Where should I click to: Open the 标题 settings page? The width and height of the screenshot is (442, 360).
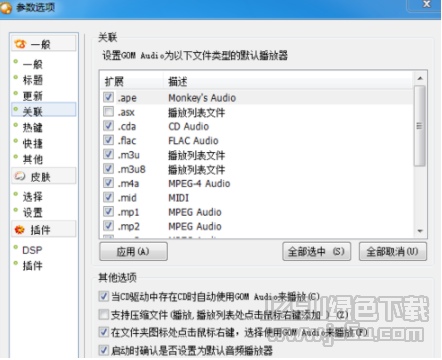point(32,80)
